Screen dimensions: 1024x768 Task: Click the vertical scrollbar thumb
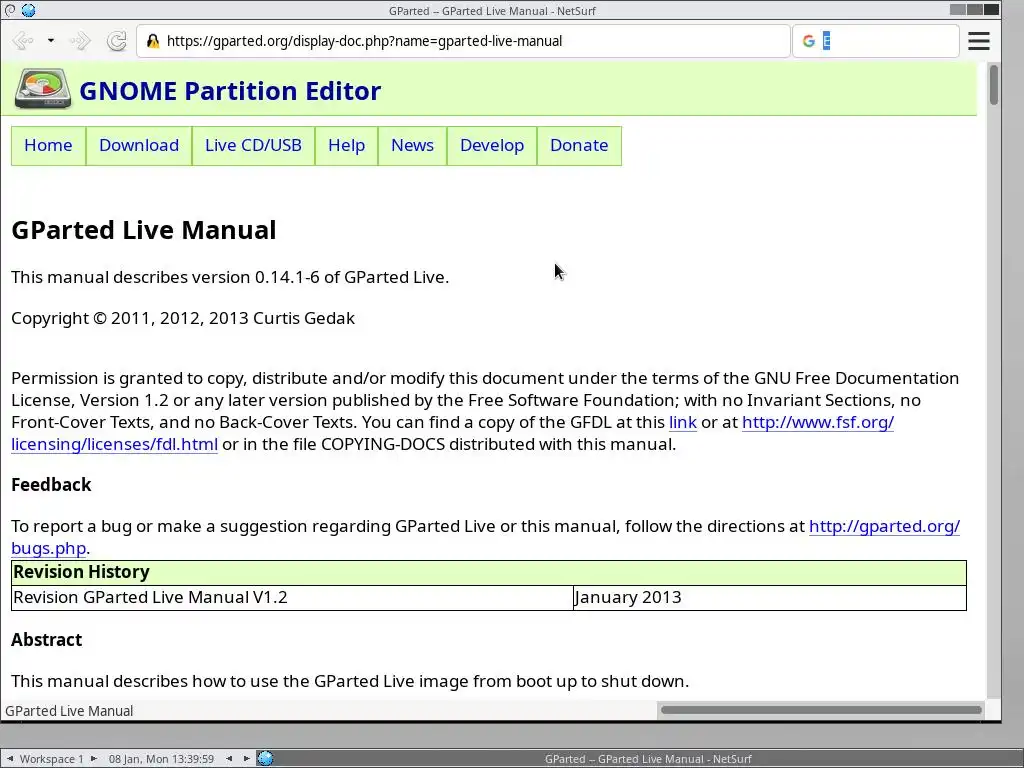pos(994,85)
